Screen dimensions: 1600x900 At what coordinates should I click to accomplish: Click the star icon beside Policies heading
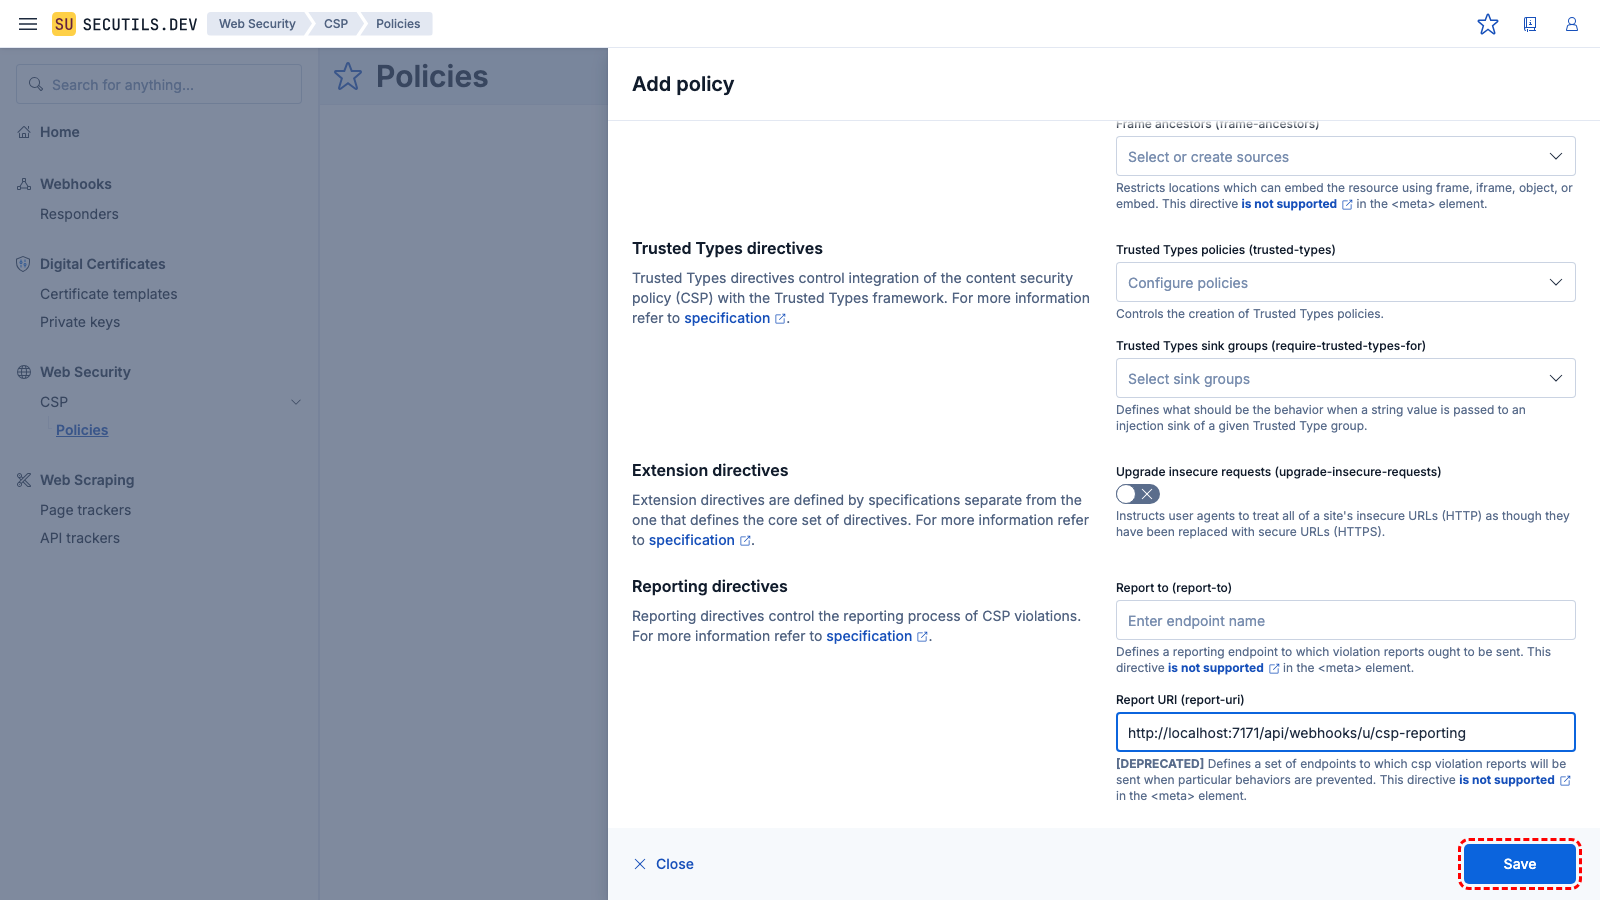[x=348, y=76]
